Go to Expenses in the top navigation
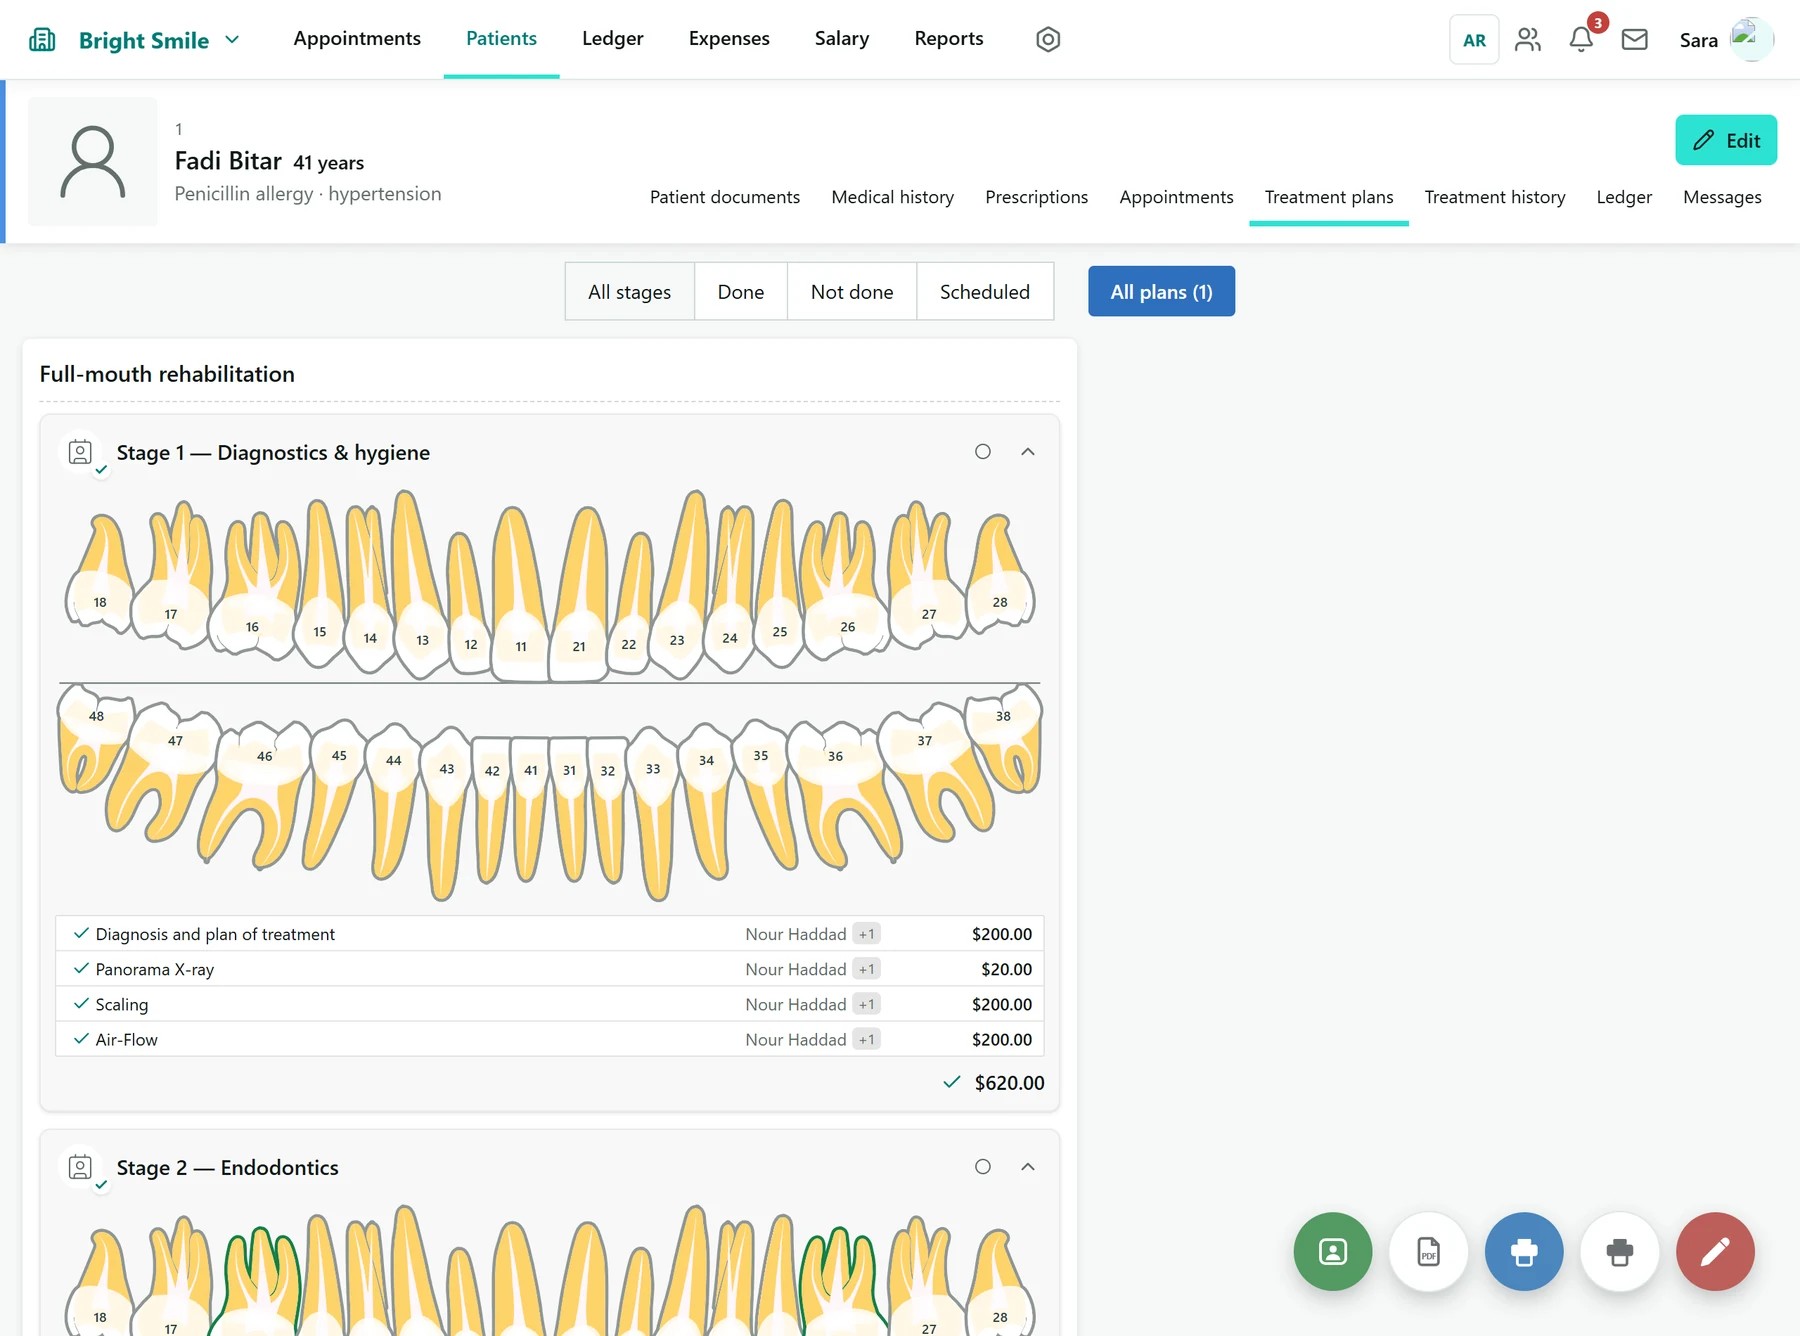This screenshot has width=1800, height=1336. click(729, 38)
